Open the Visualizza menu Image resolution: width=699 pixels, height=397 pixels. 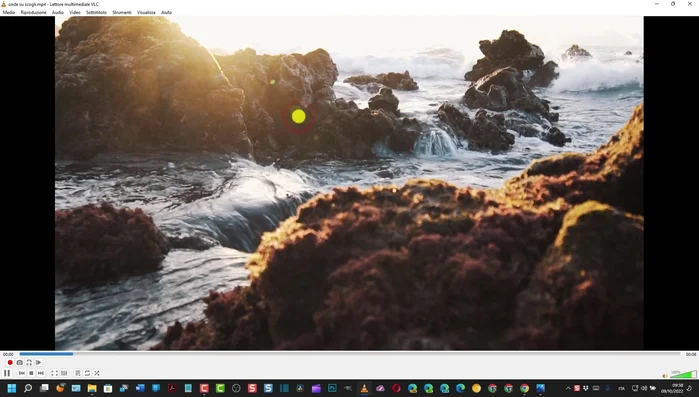(x=146, y=12)
